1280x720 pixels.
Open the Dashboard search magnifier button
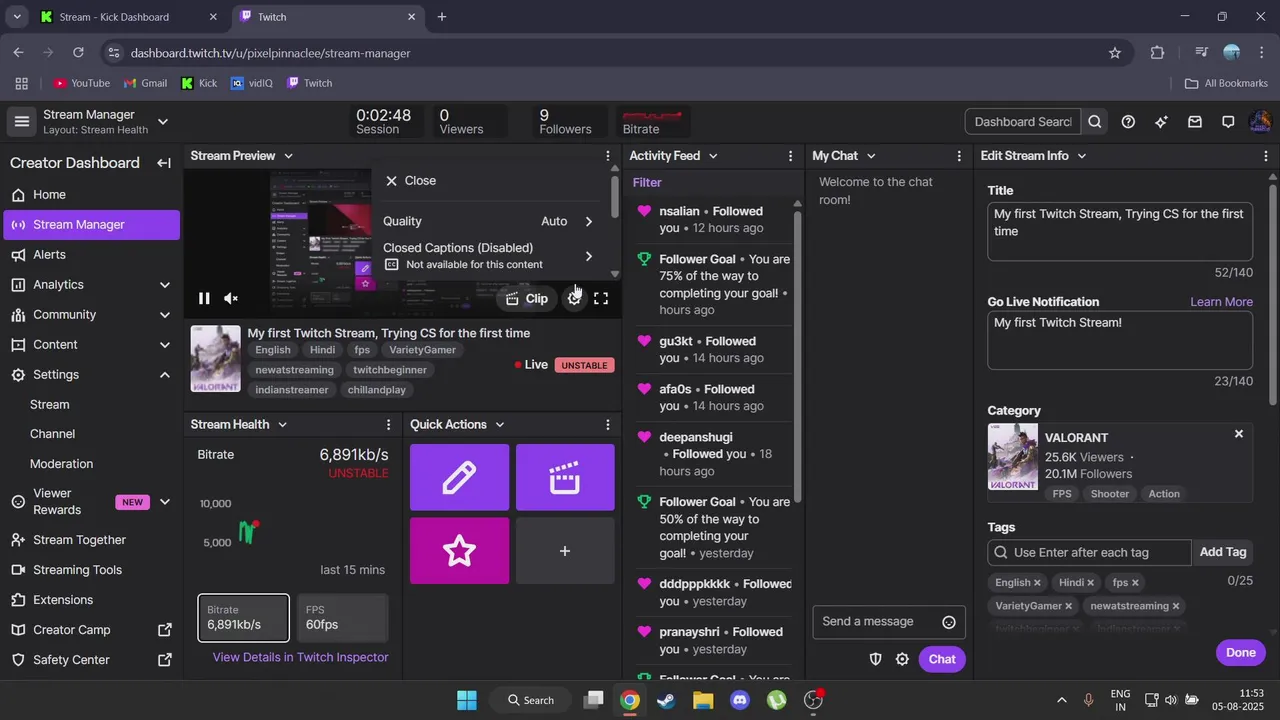click(1095, 122)
